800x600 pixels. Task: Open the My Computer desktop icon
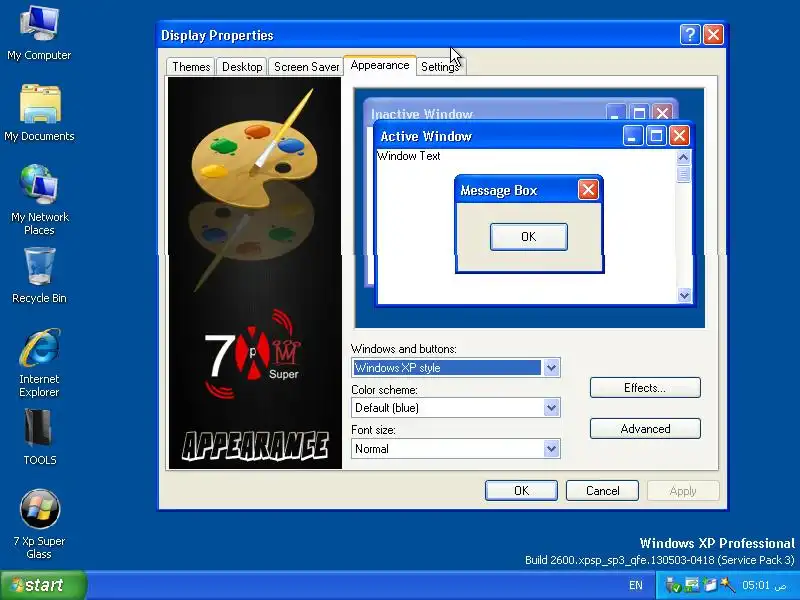39,33
